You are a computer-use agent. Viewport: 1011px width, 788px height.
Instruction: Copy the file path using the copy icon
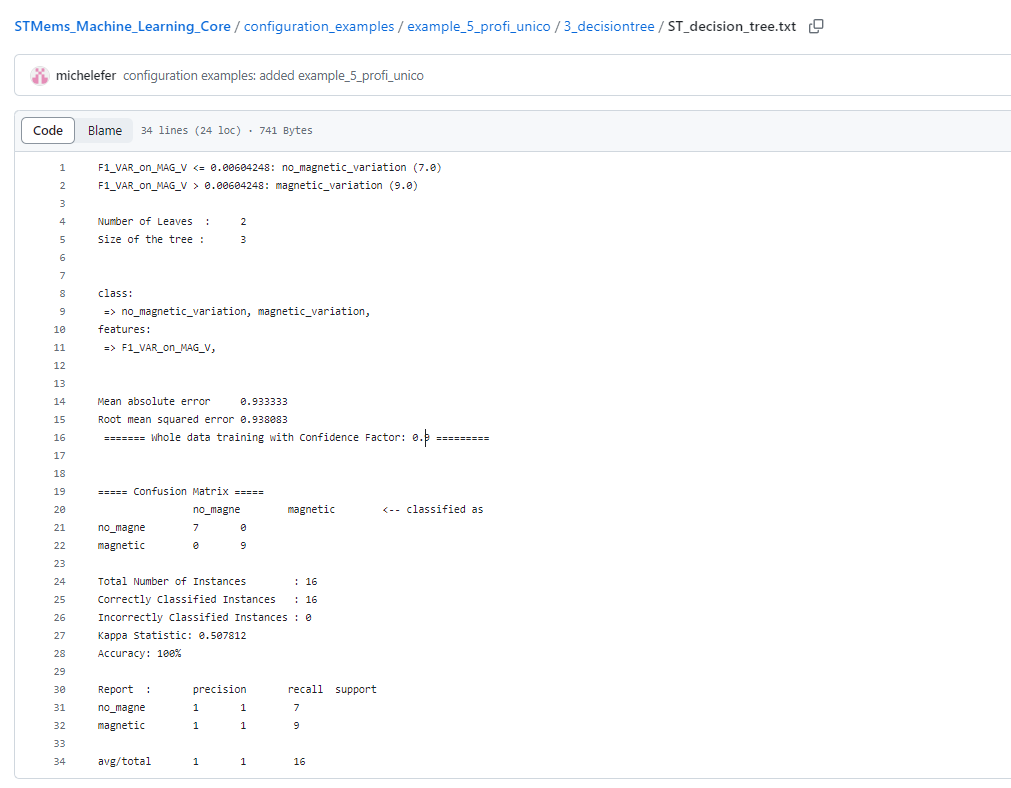pos(816,26)
